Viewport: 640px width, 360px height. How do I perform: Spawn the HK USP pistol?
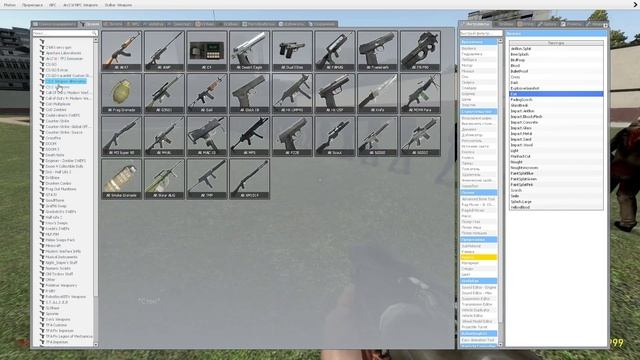coord(335,93)
